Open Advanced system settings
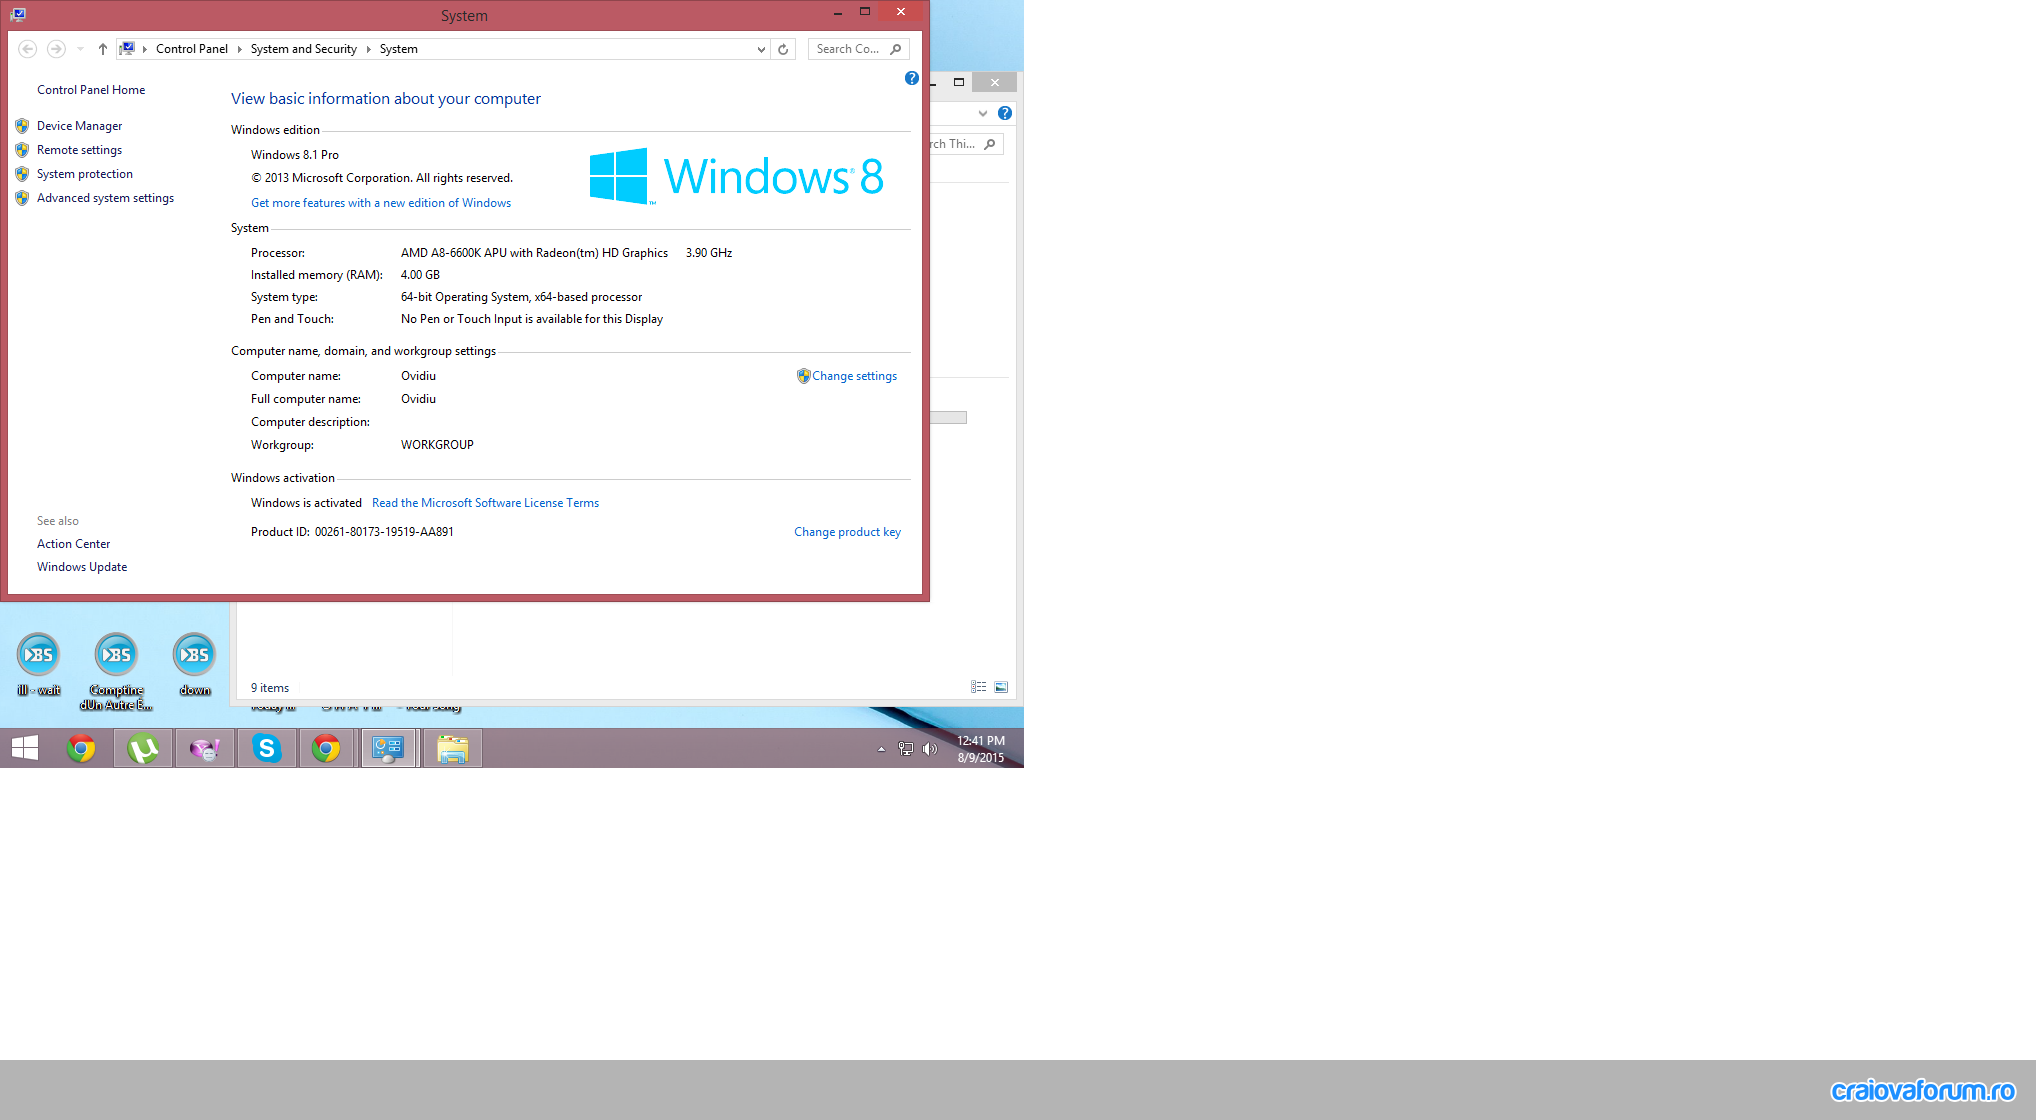Image resolution: width=2036 pixels, height=1120 pixels. pyautogui.click(x=105, y=198)
